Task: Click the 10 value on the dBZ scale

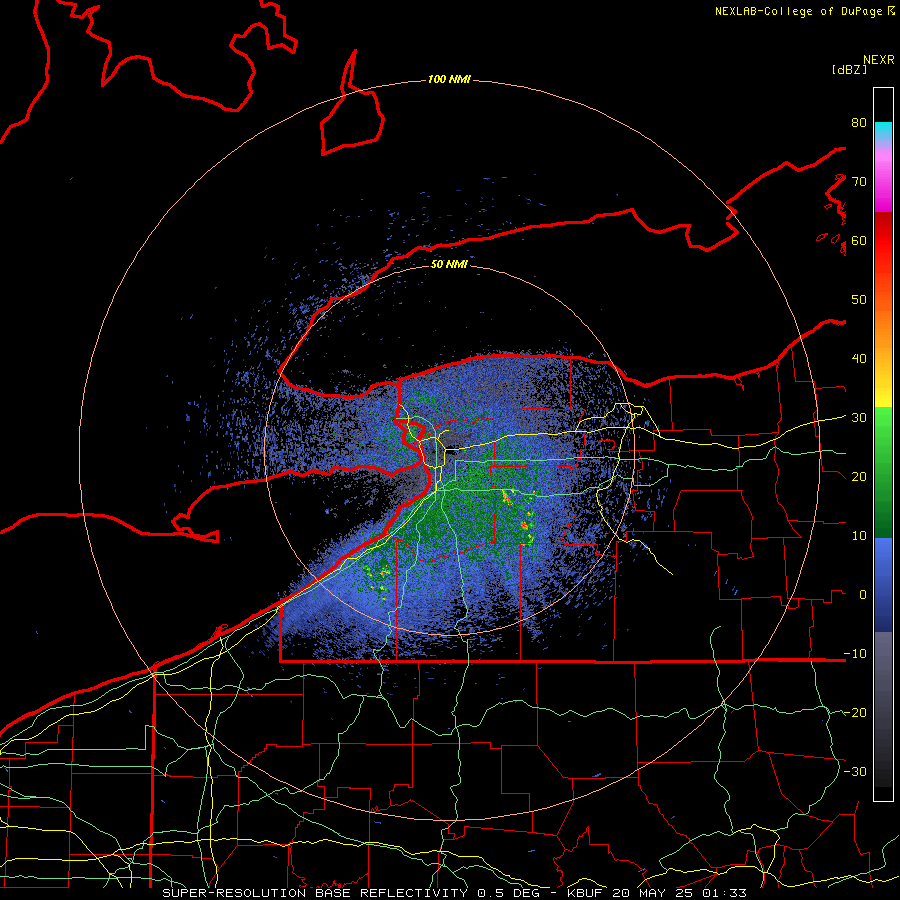Action: [859, 536]
